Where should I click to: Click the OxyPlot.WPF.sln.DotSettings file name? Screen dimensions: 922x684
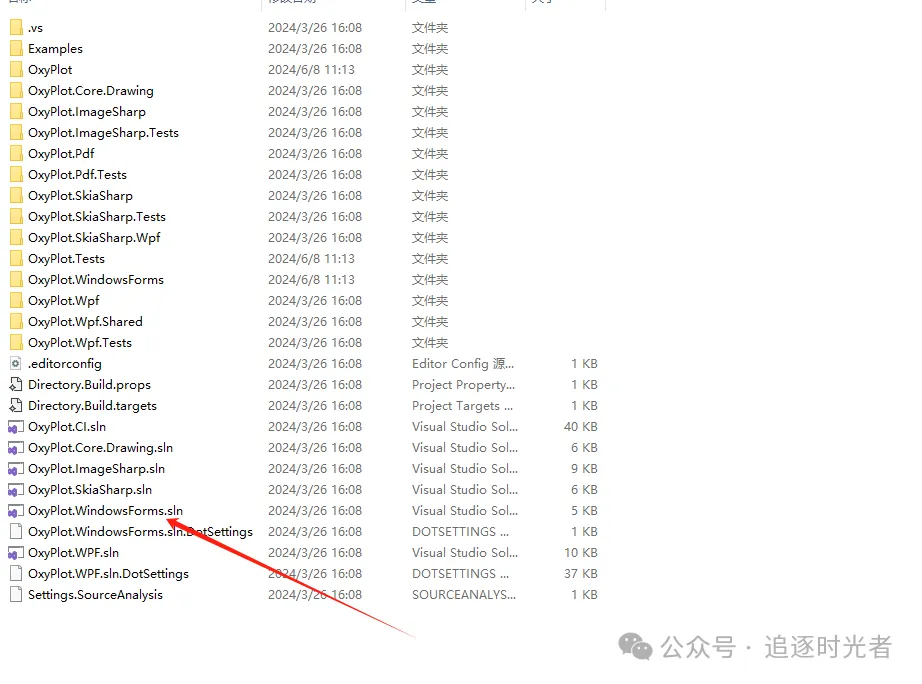point(108,574)
